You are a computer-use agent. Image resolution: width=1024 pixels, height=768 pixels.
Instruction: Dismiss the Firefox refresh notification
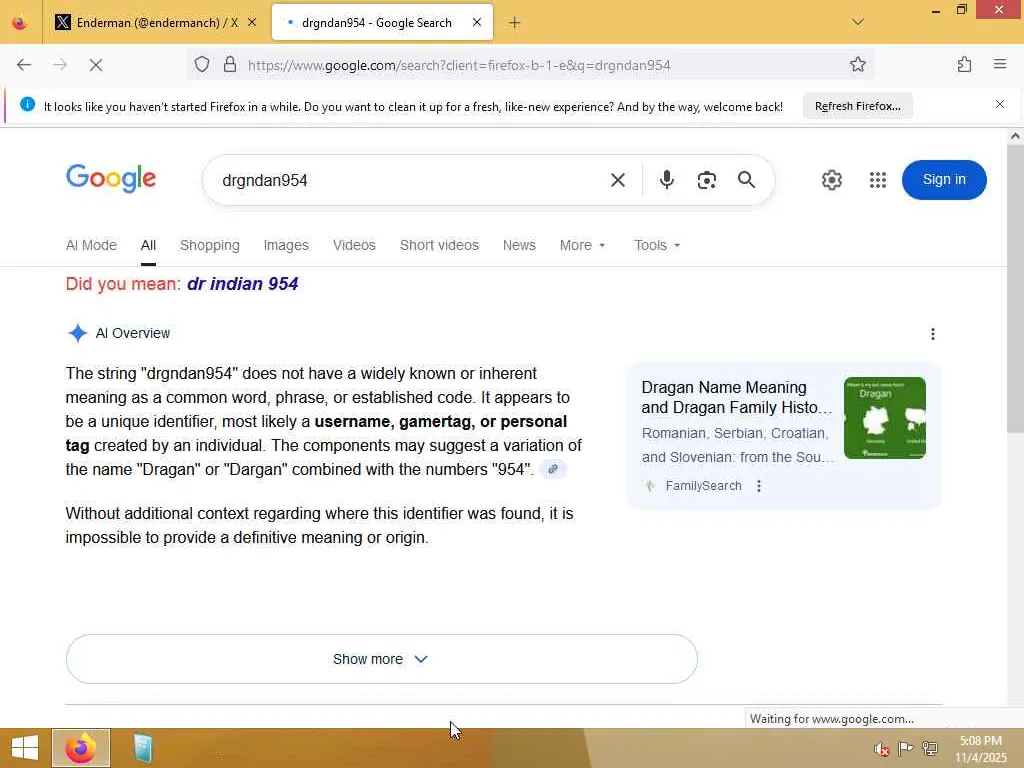point(999,104)
